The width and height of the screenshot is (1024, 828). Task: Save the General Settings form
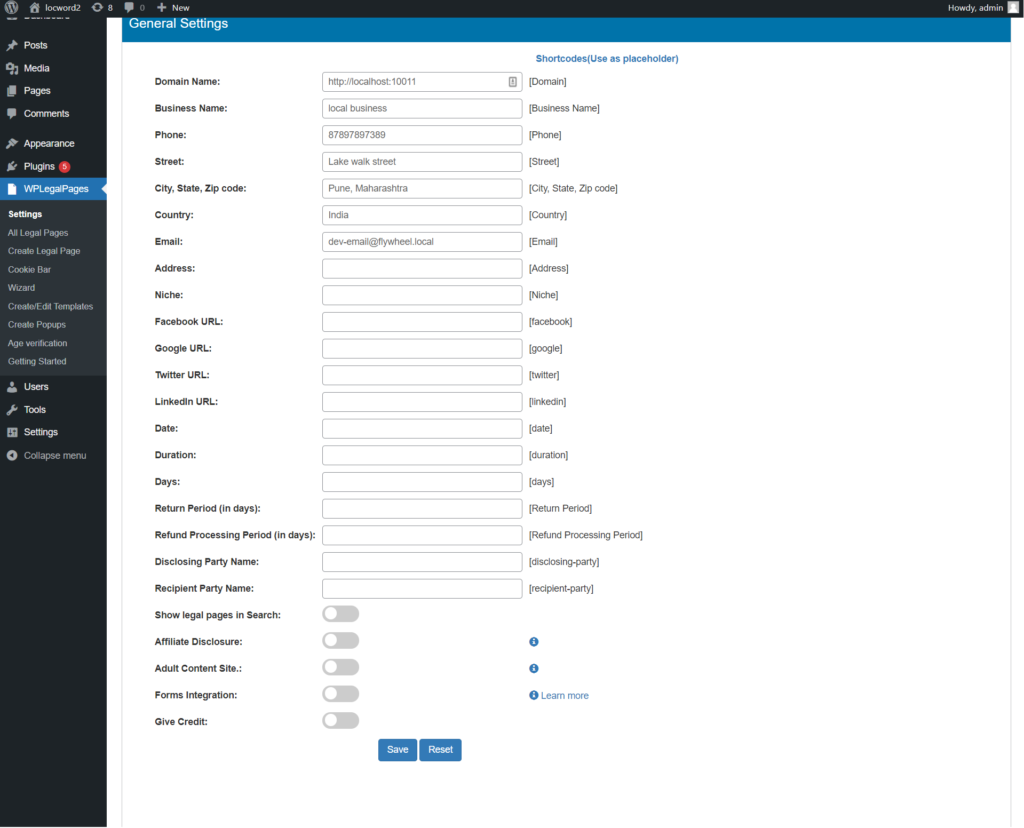coord(397,749)
